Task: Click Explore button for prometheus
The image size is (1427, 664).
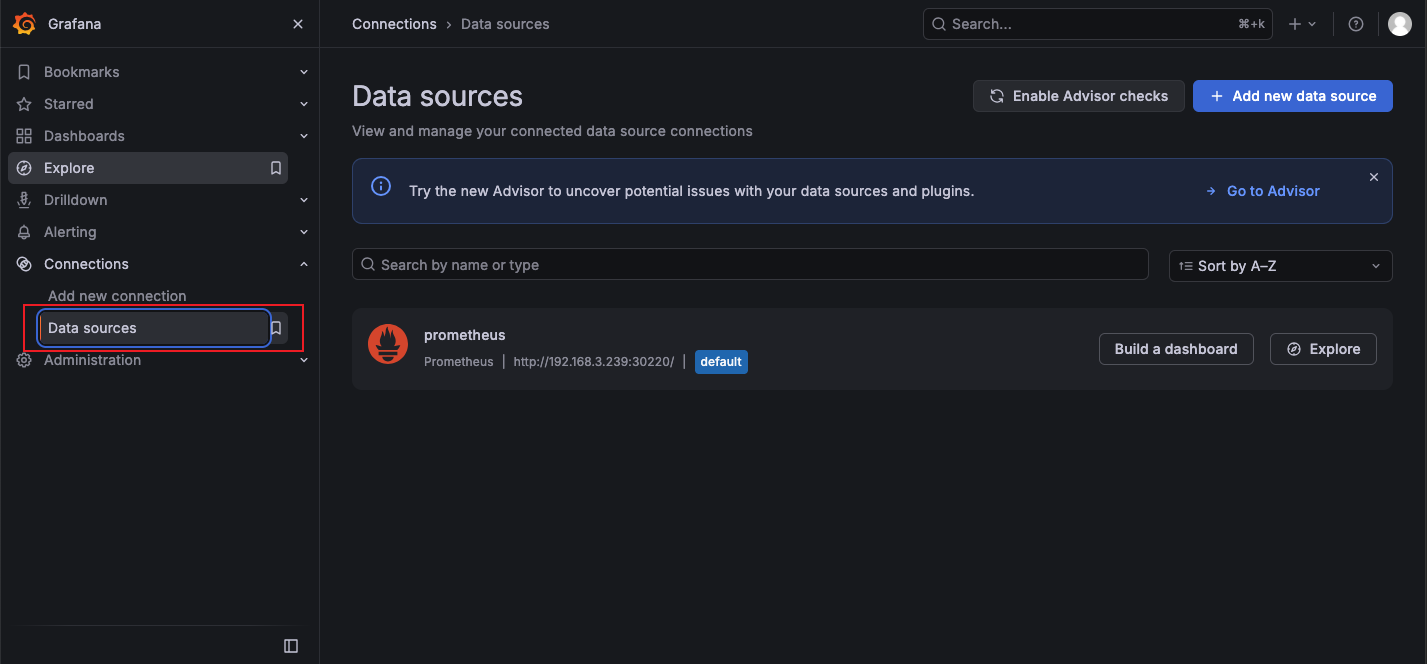Action: click(x=1323, y=349)
